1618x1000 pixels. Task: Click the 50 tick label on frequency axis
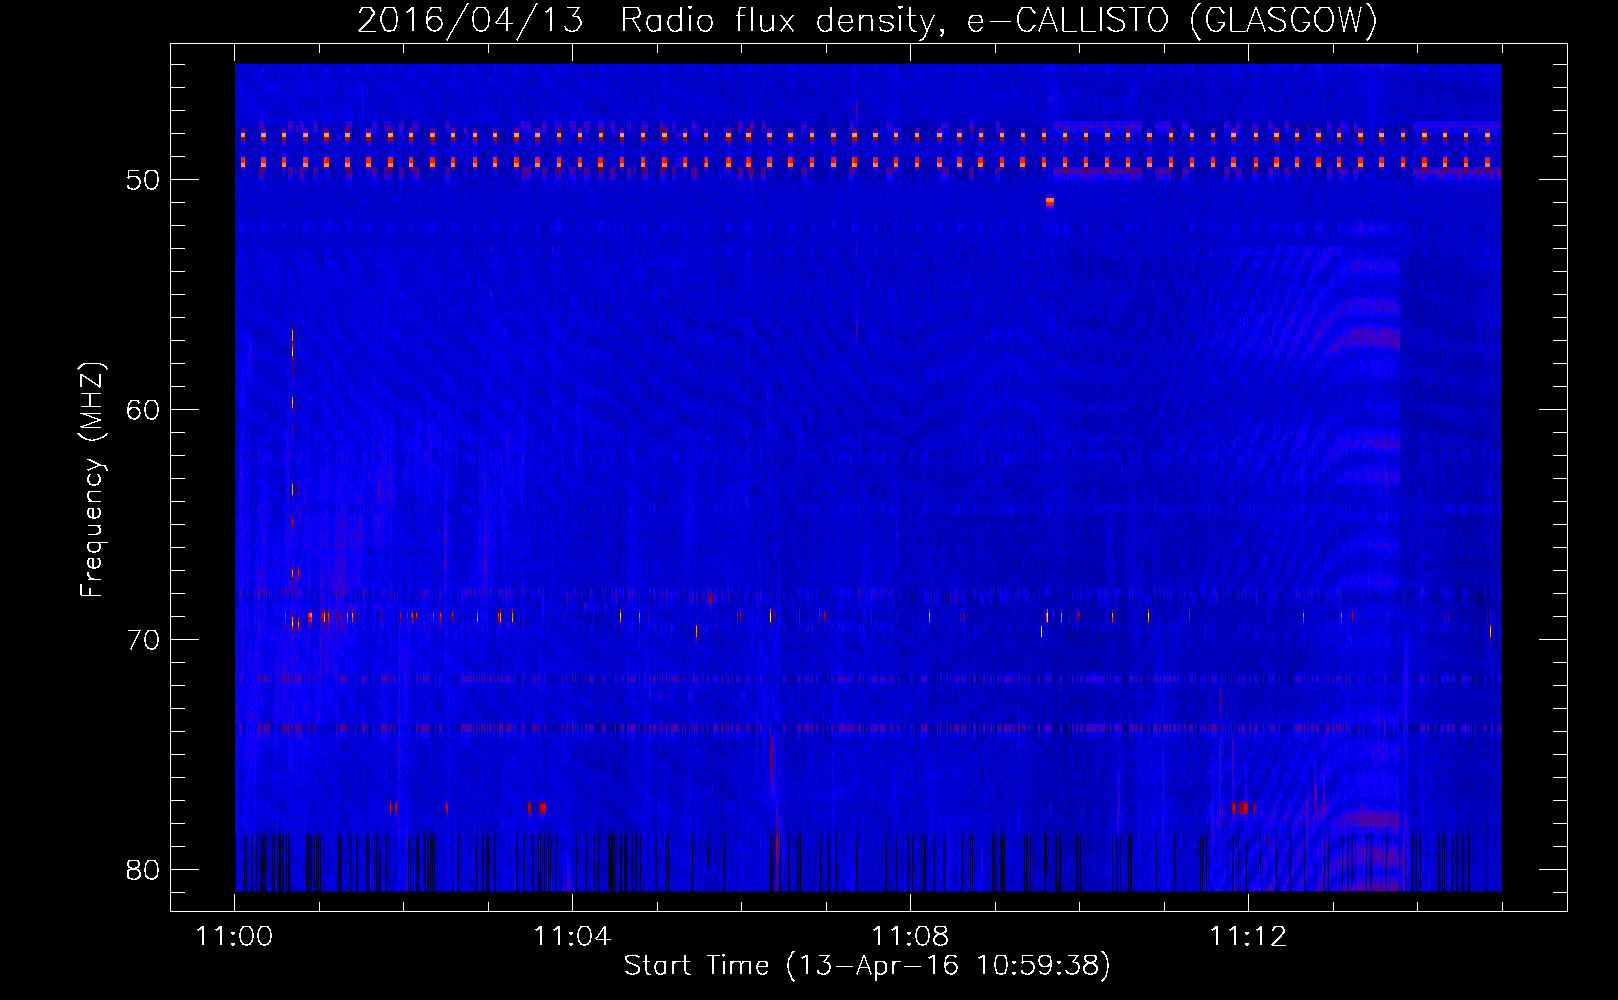(x=143, y=180)
